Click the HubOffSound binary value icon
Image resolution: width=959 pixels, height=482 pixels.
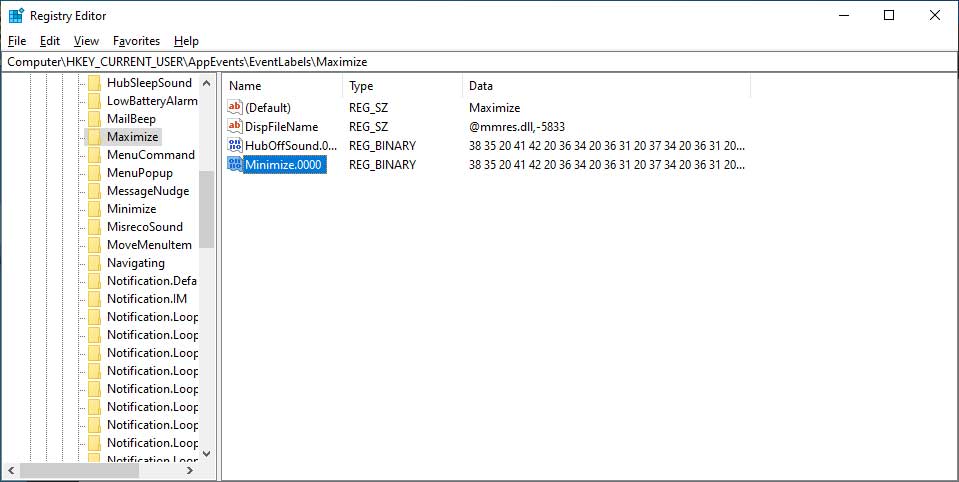pyautogui.click(x=235, y=146)
